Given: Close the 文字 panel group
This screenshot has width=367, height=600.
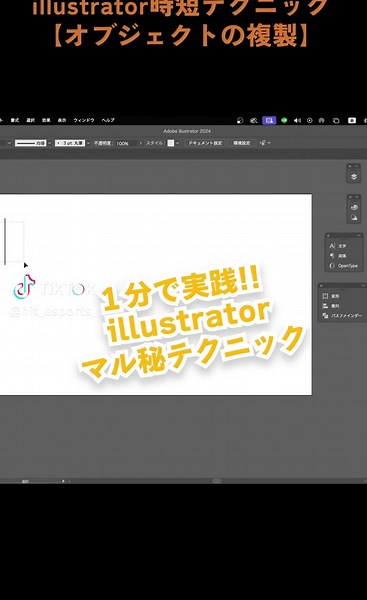Looking at the screenshot, I should pos(329,235).
